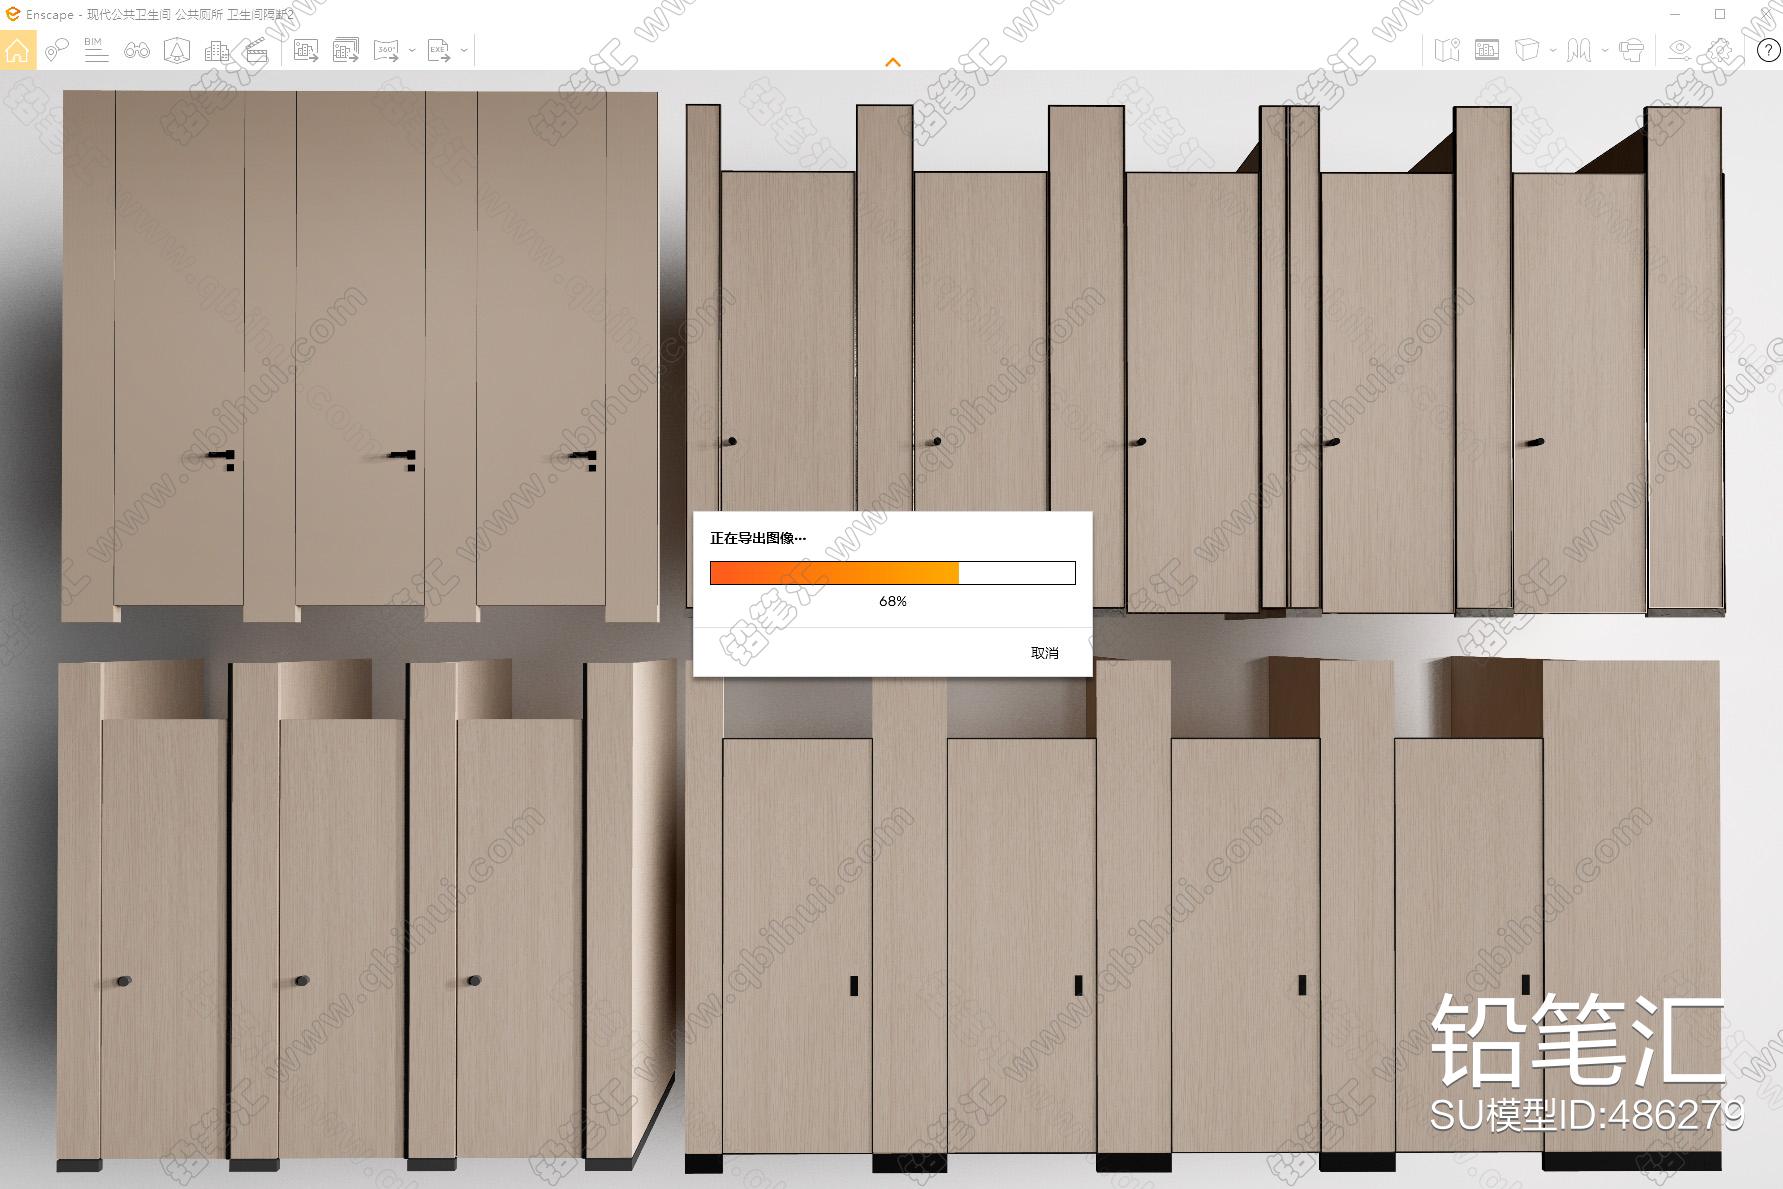Click the EXE standalone export icon

pyautogui.click(x=439, y=50)
